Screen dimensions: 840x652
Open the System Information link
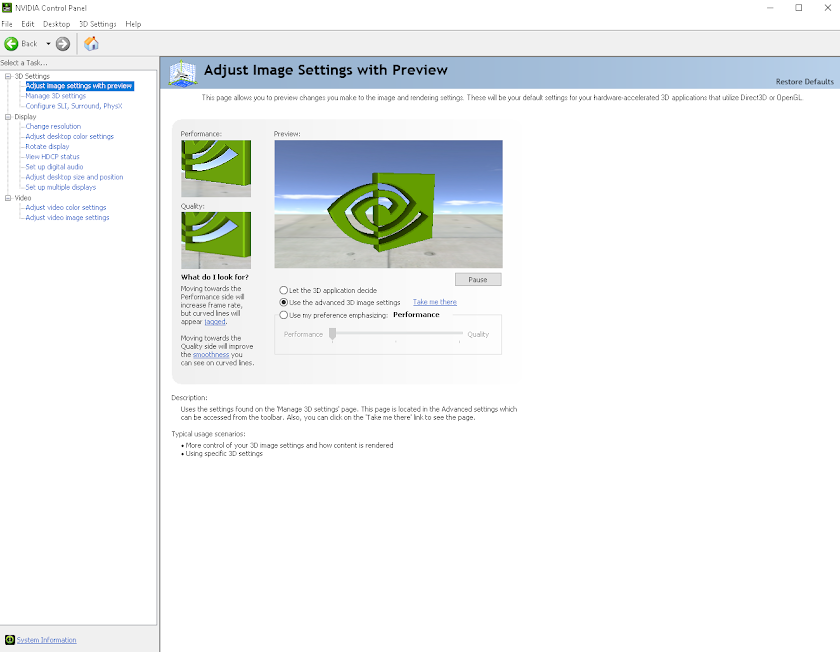click(46, 640)
